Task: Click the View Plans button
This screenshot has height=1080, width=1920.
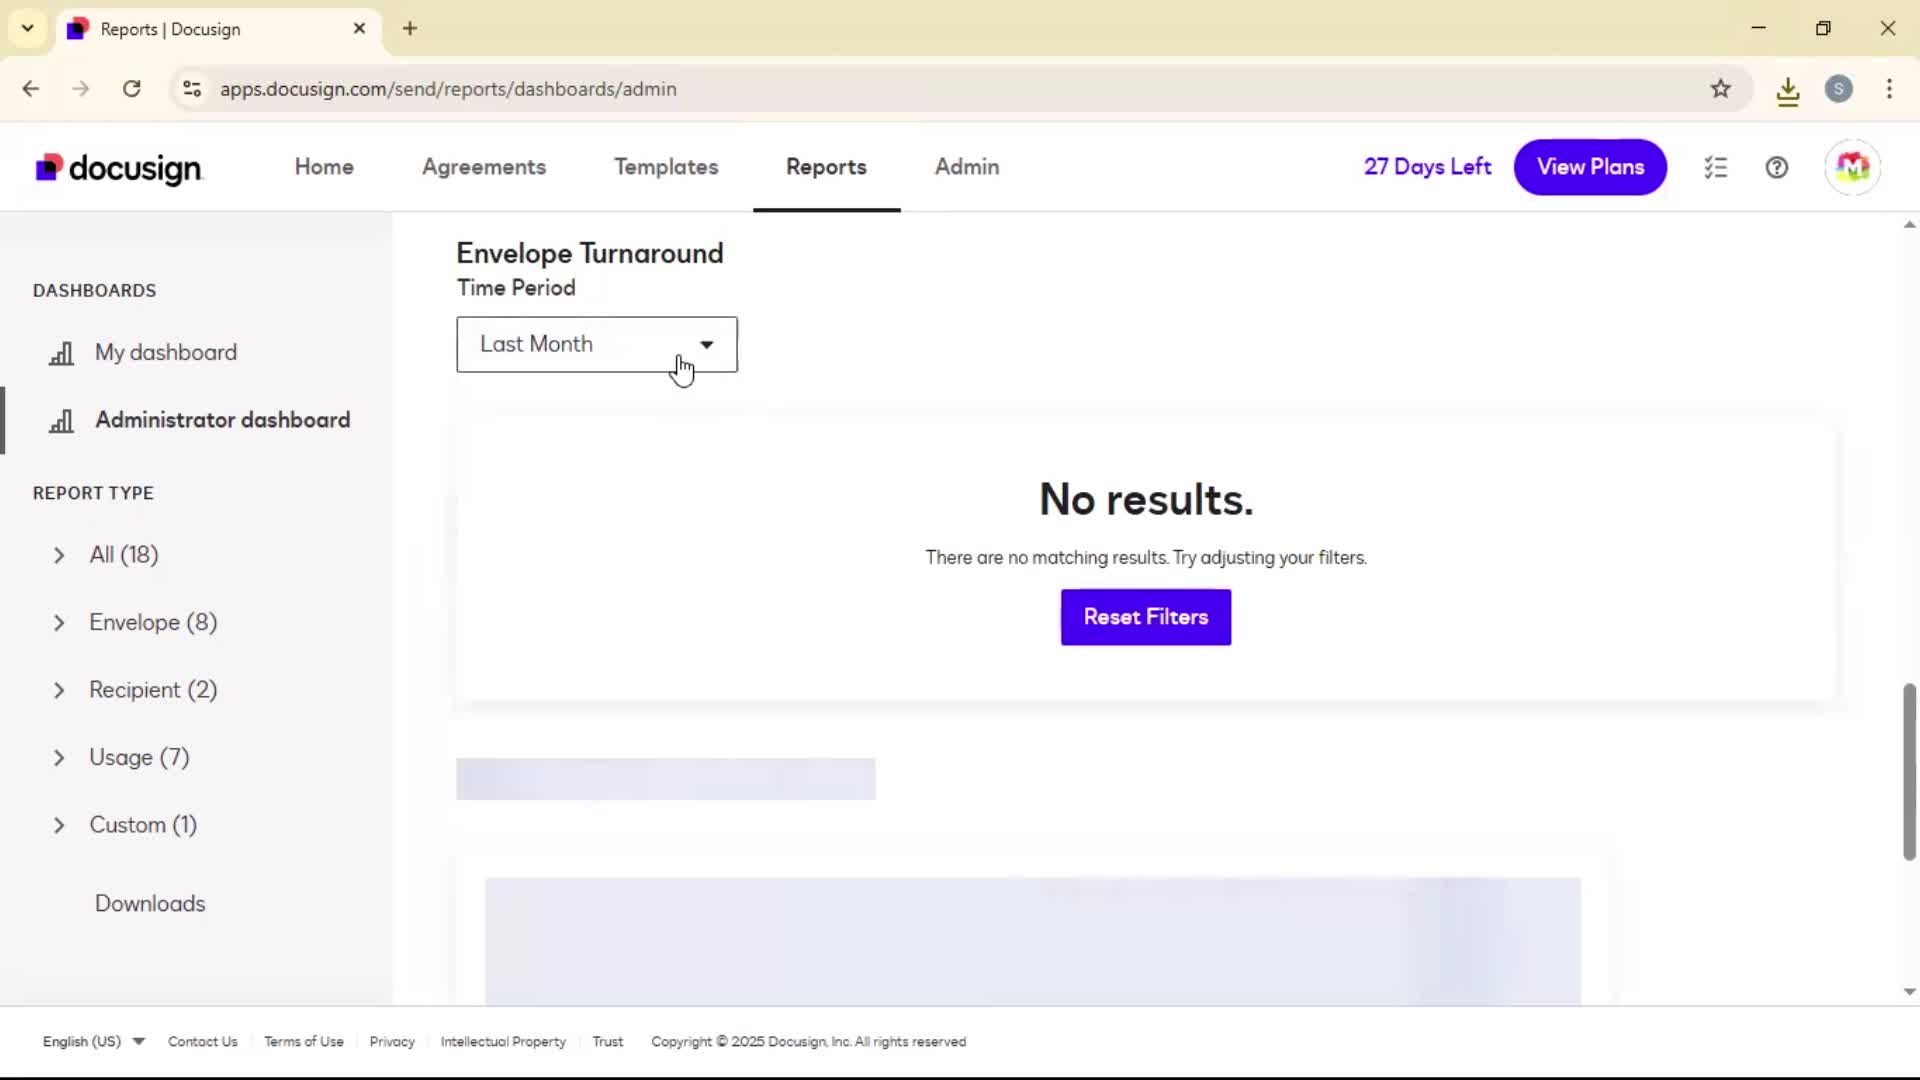Action: point(1590,167)
